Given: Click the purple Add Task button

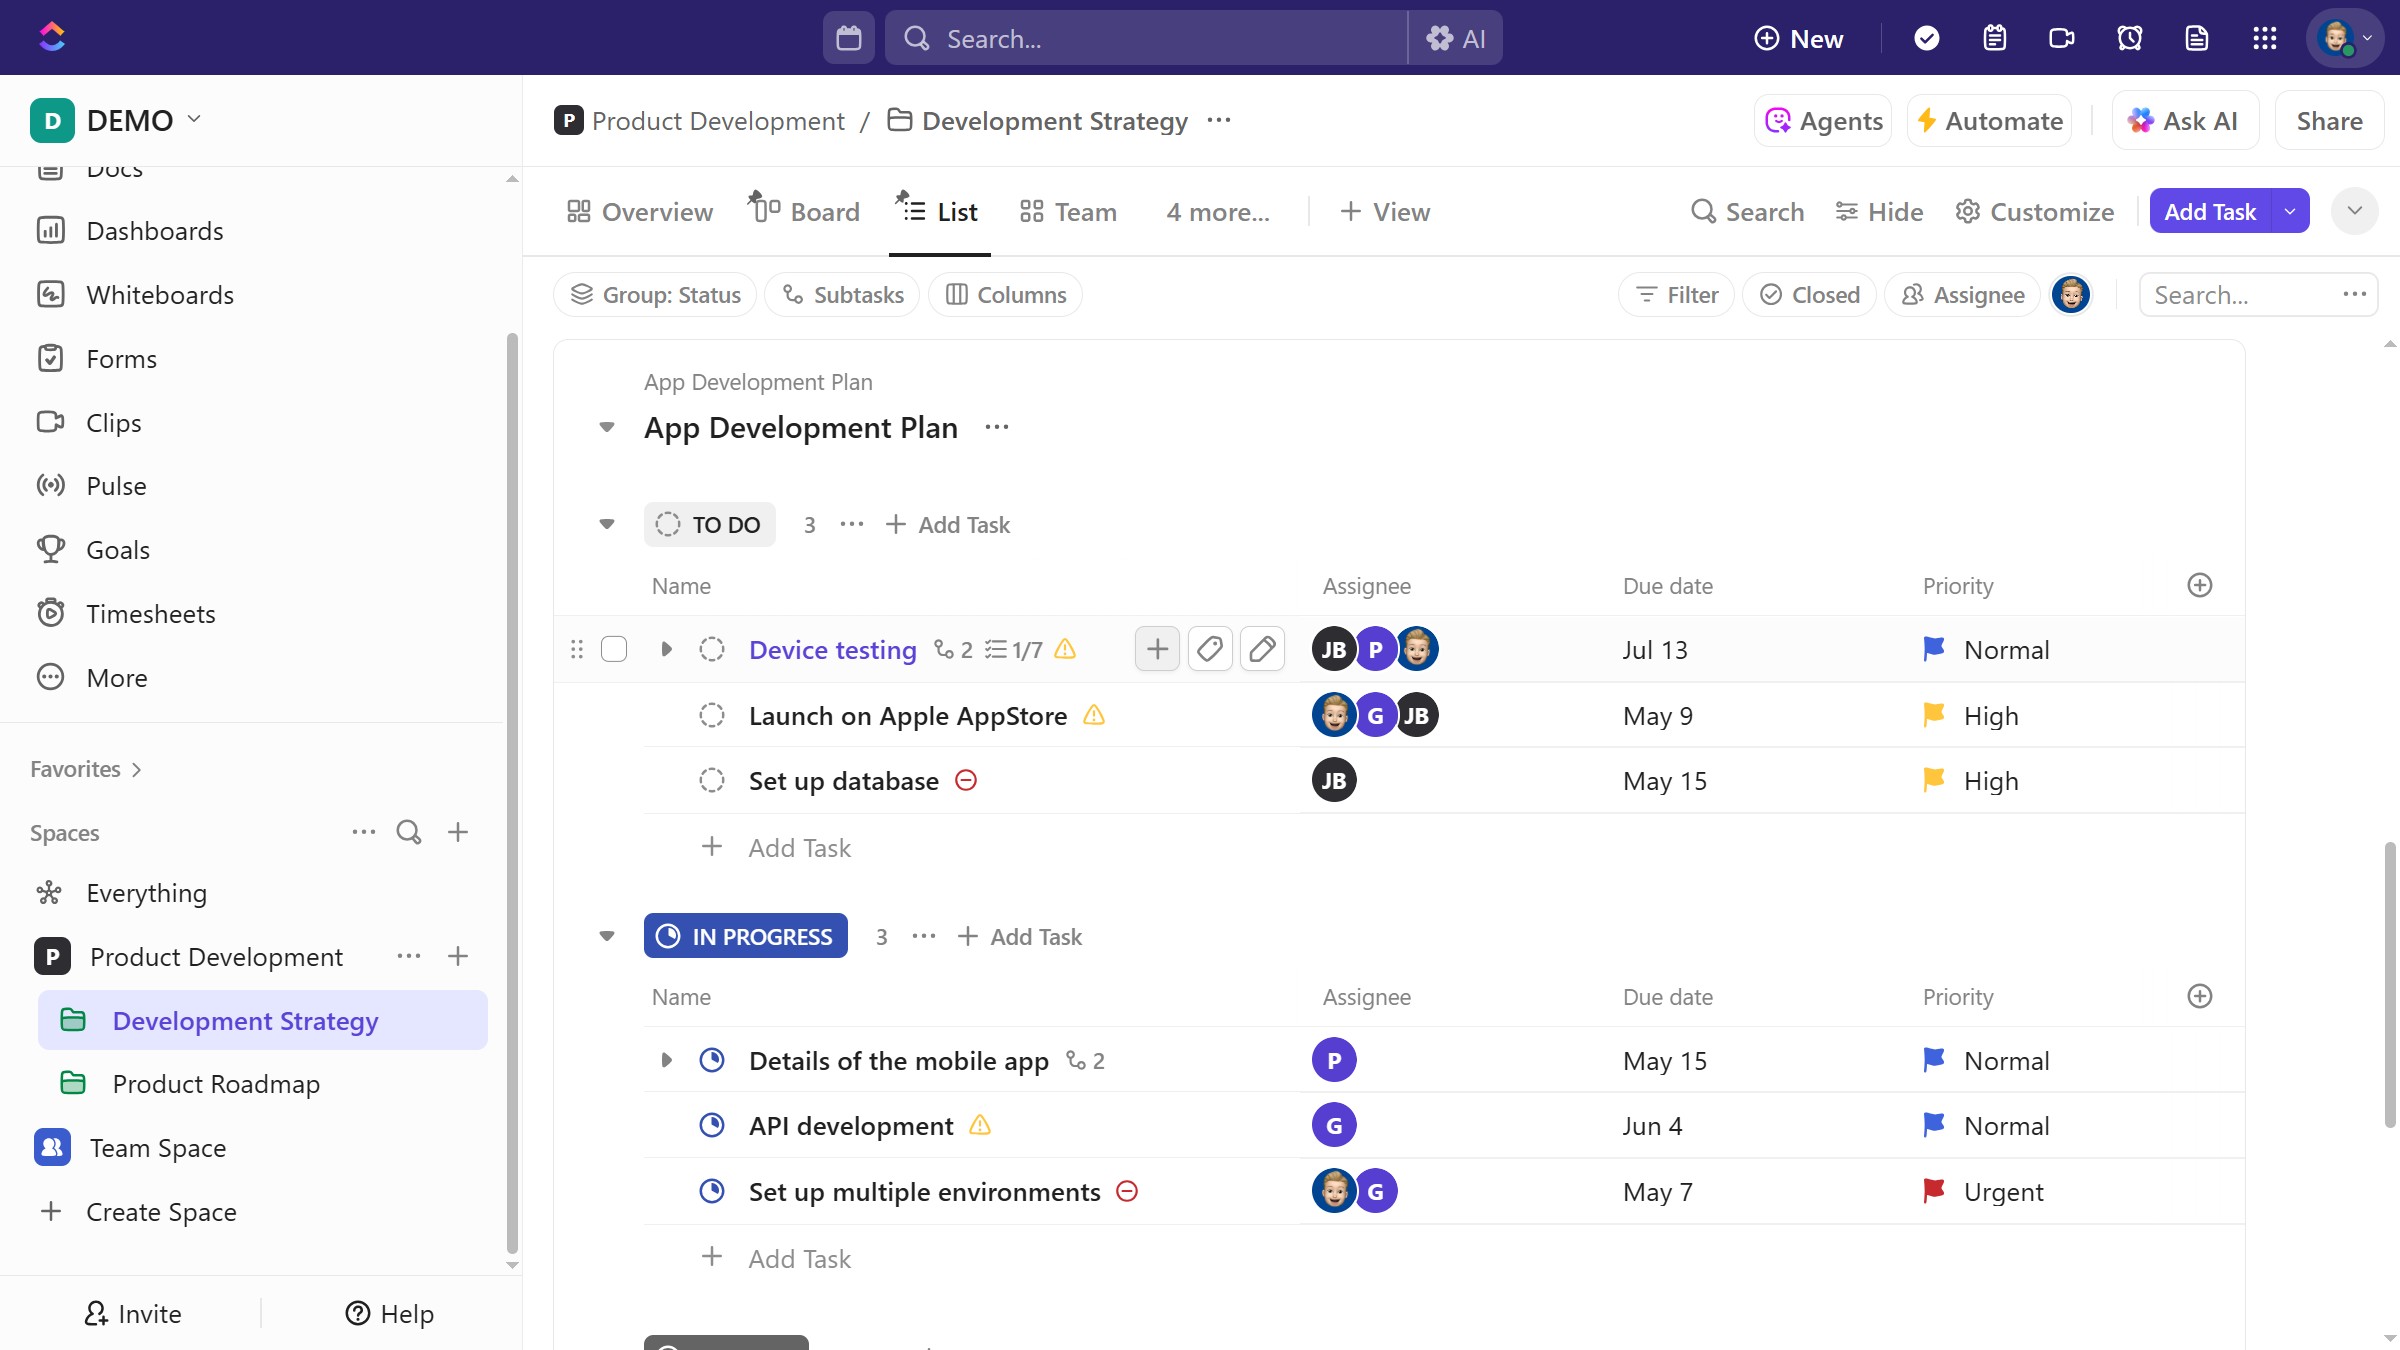Looking at the screenshot, I should coord(2210,211).
